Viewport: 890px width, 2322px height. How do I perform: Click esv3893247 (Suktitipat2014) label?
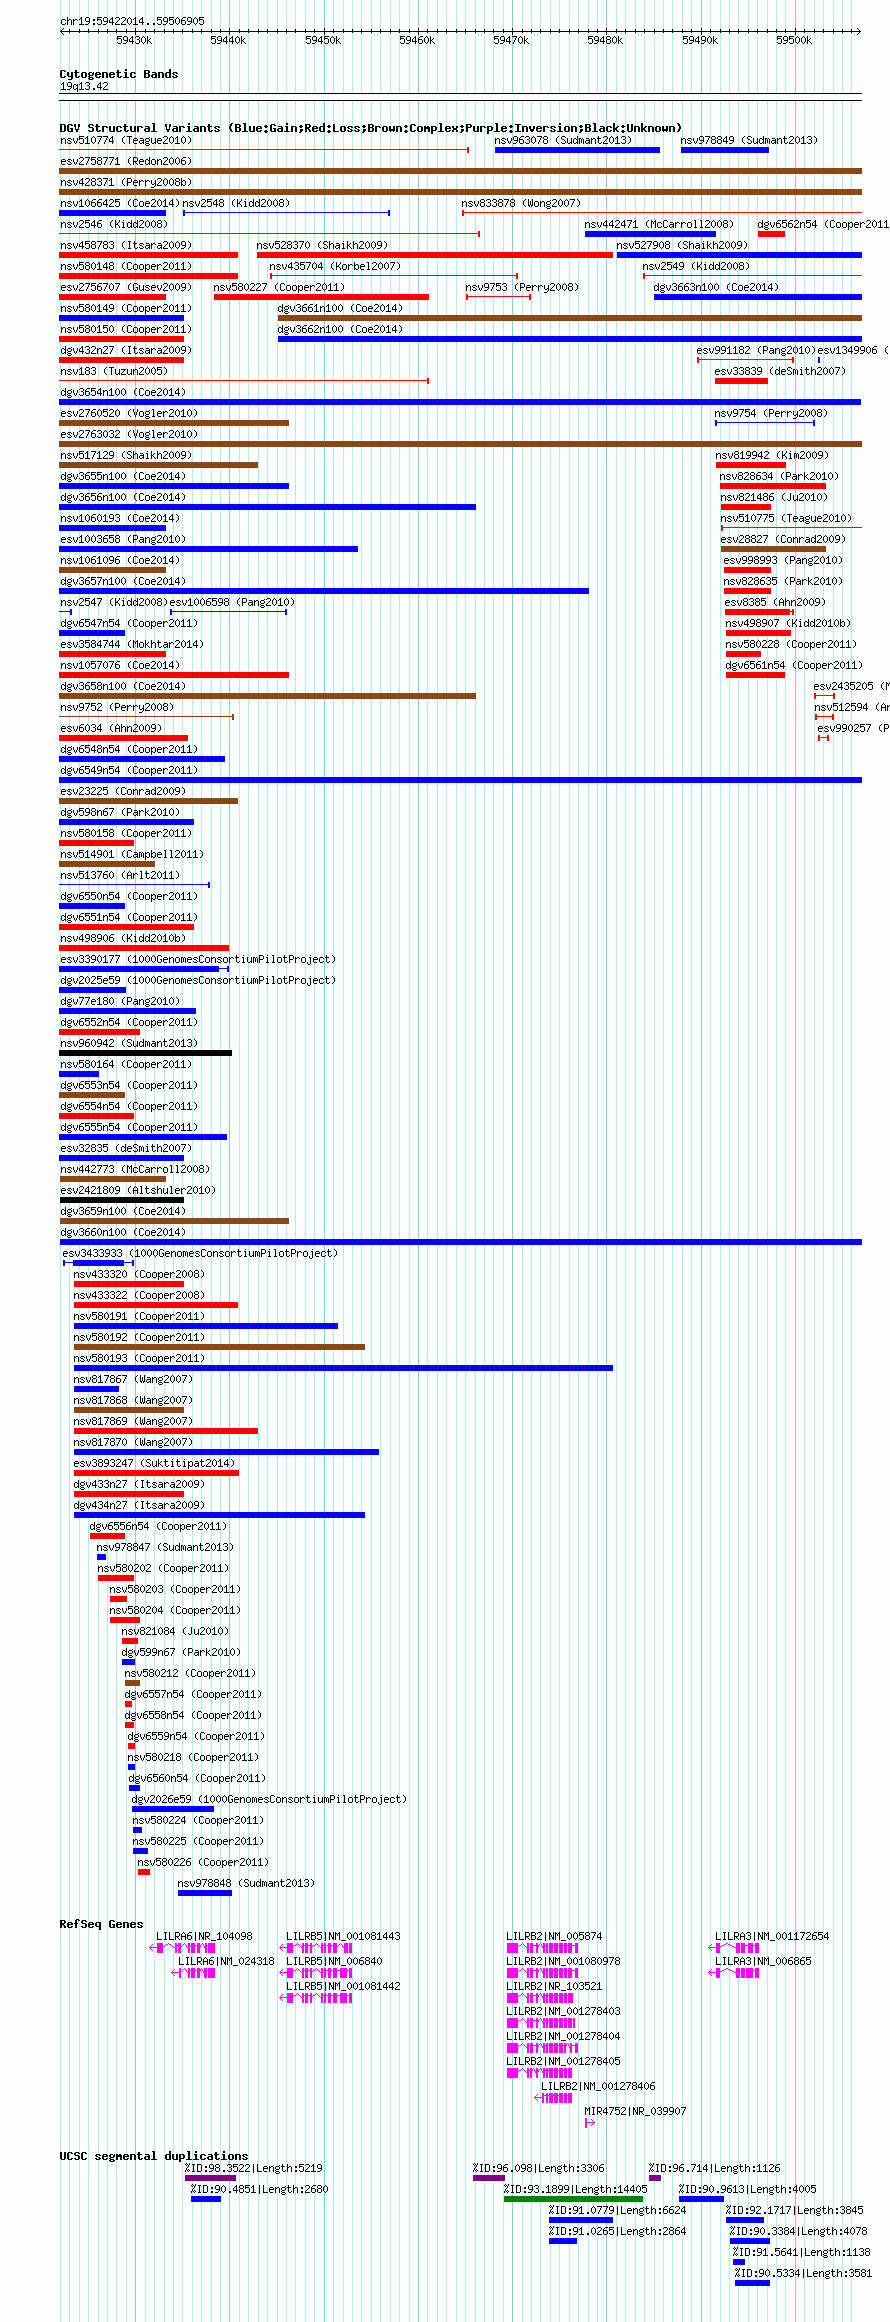(x=154, y=1463)
